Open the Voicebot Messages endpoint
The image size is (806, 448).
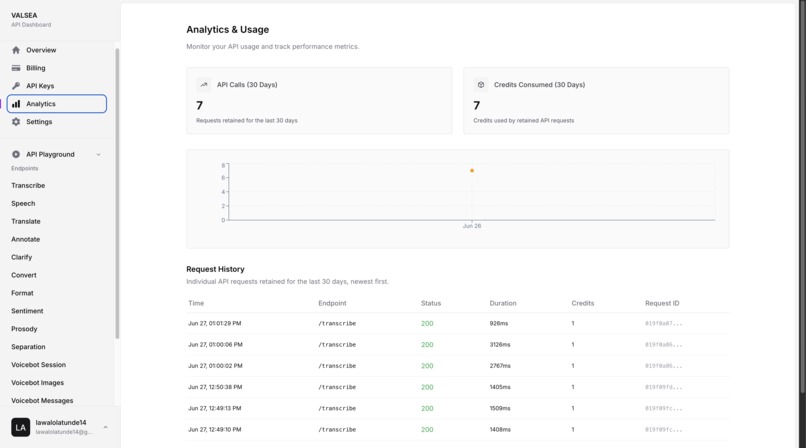pos(42,401)
